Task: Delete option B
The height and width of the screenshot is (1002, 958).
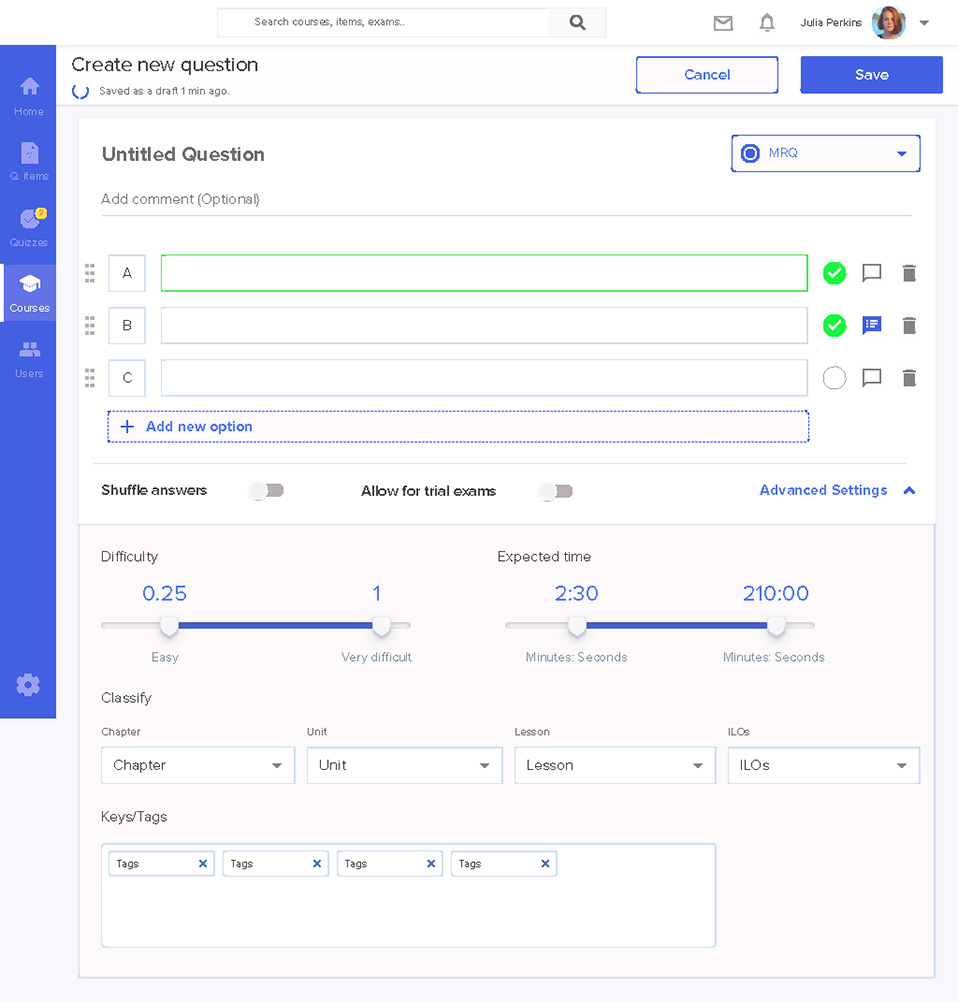Action: coord(909,326)
